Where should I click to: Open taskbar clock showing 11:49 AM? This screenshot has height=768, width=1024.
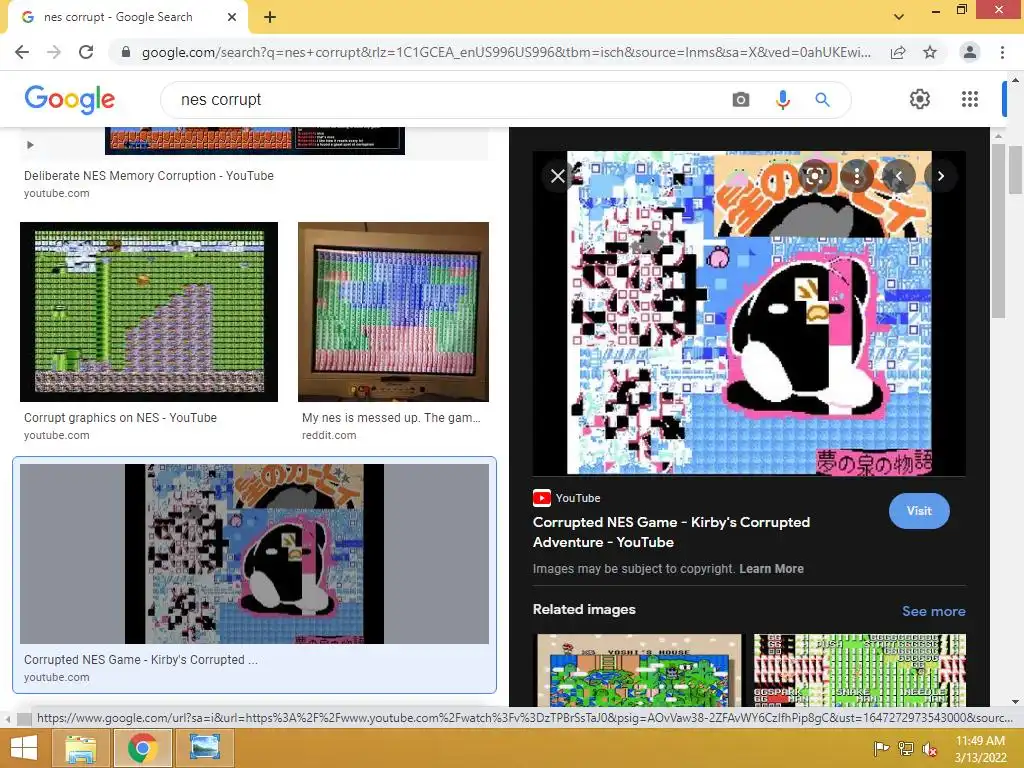pos(980,748)
